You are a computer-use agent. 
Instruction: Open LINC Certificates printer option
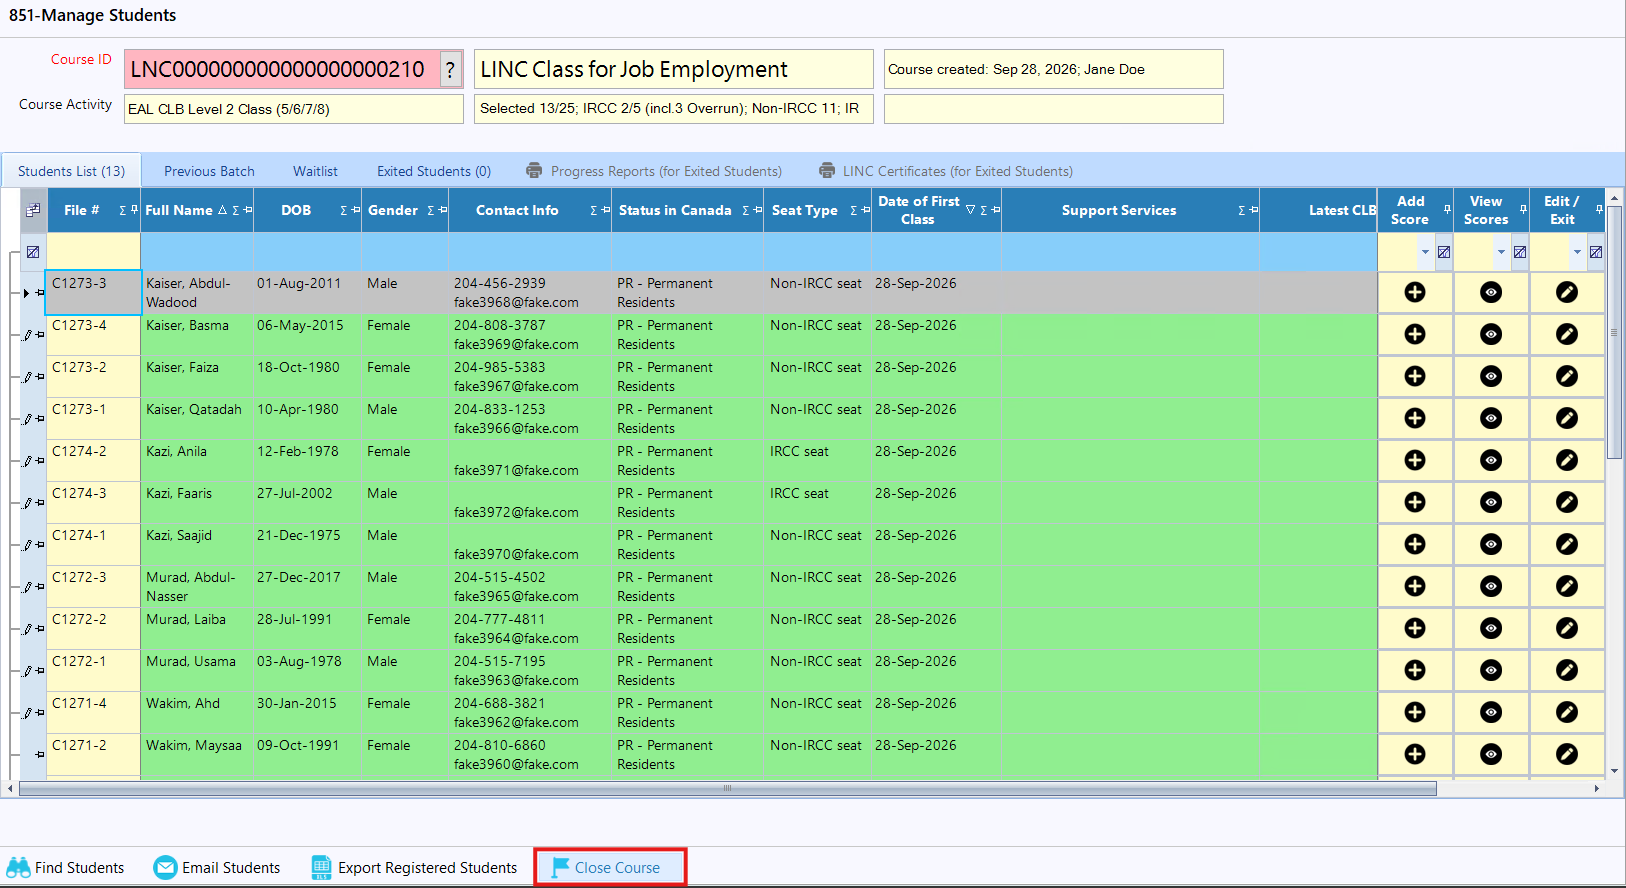pyautogui.click(x=946, y=171)
